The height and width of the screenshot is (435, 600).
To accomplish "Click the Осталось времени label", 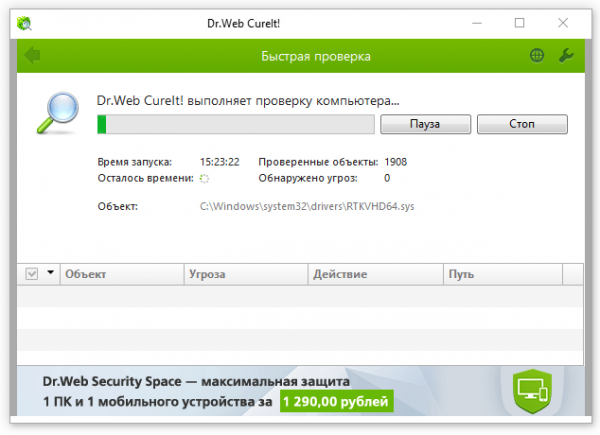I will (145, 178).
